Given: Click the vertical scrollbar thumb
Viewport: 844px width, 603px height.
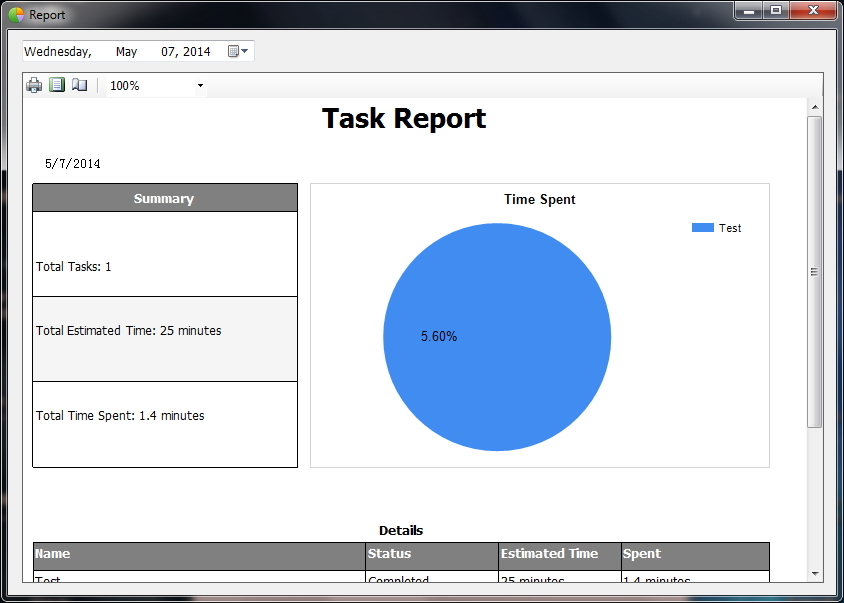Looking at the screenshot, I should coord(815,271).
